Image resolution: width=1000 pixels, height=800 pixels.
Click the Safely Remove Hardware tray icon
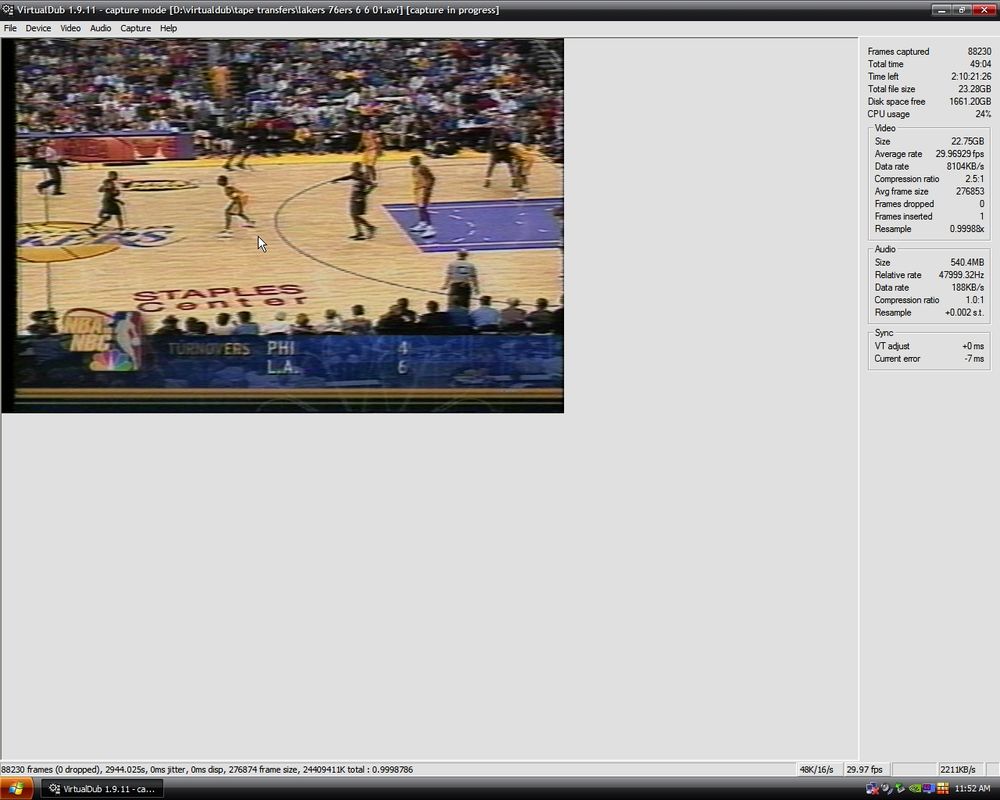click(900, 789)
